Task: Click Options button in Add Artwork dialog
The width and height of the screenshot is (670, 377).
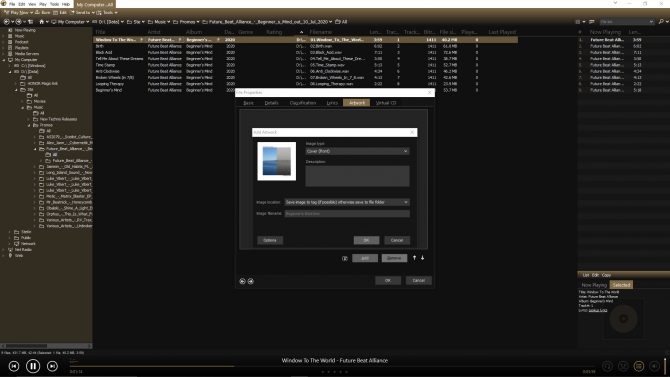Action: (x=270, y=240)
